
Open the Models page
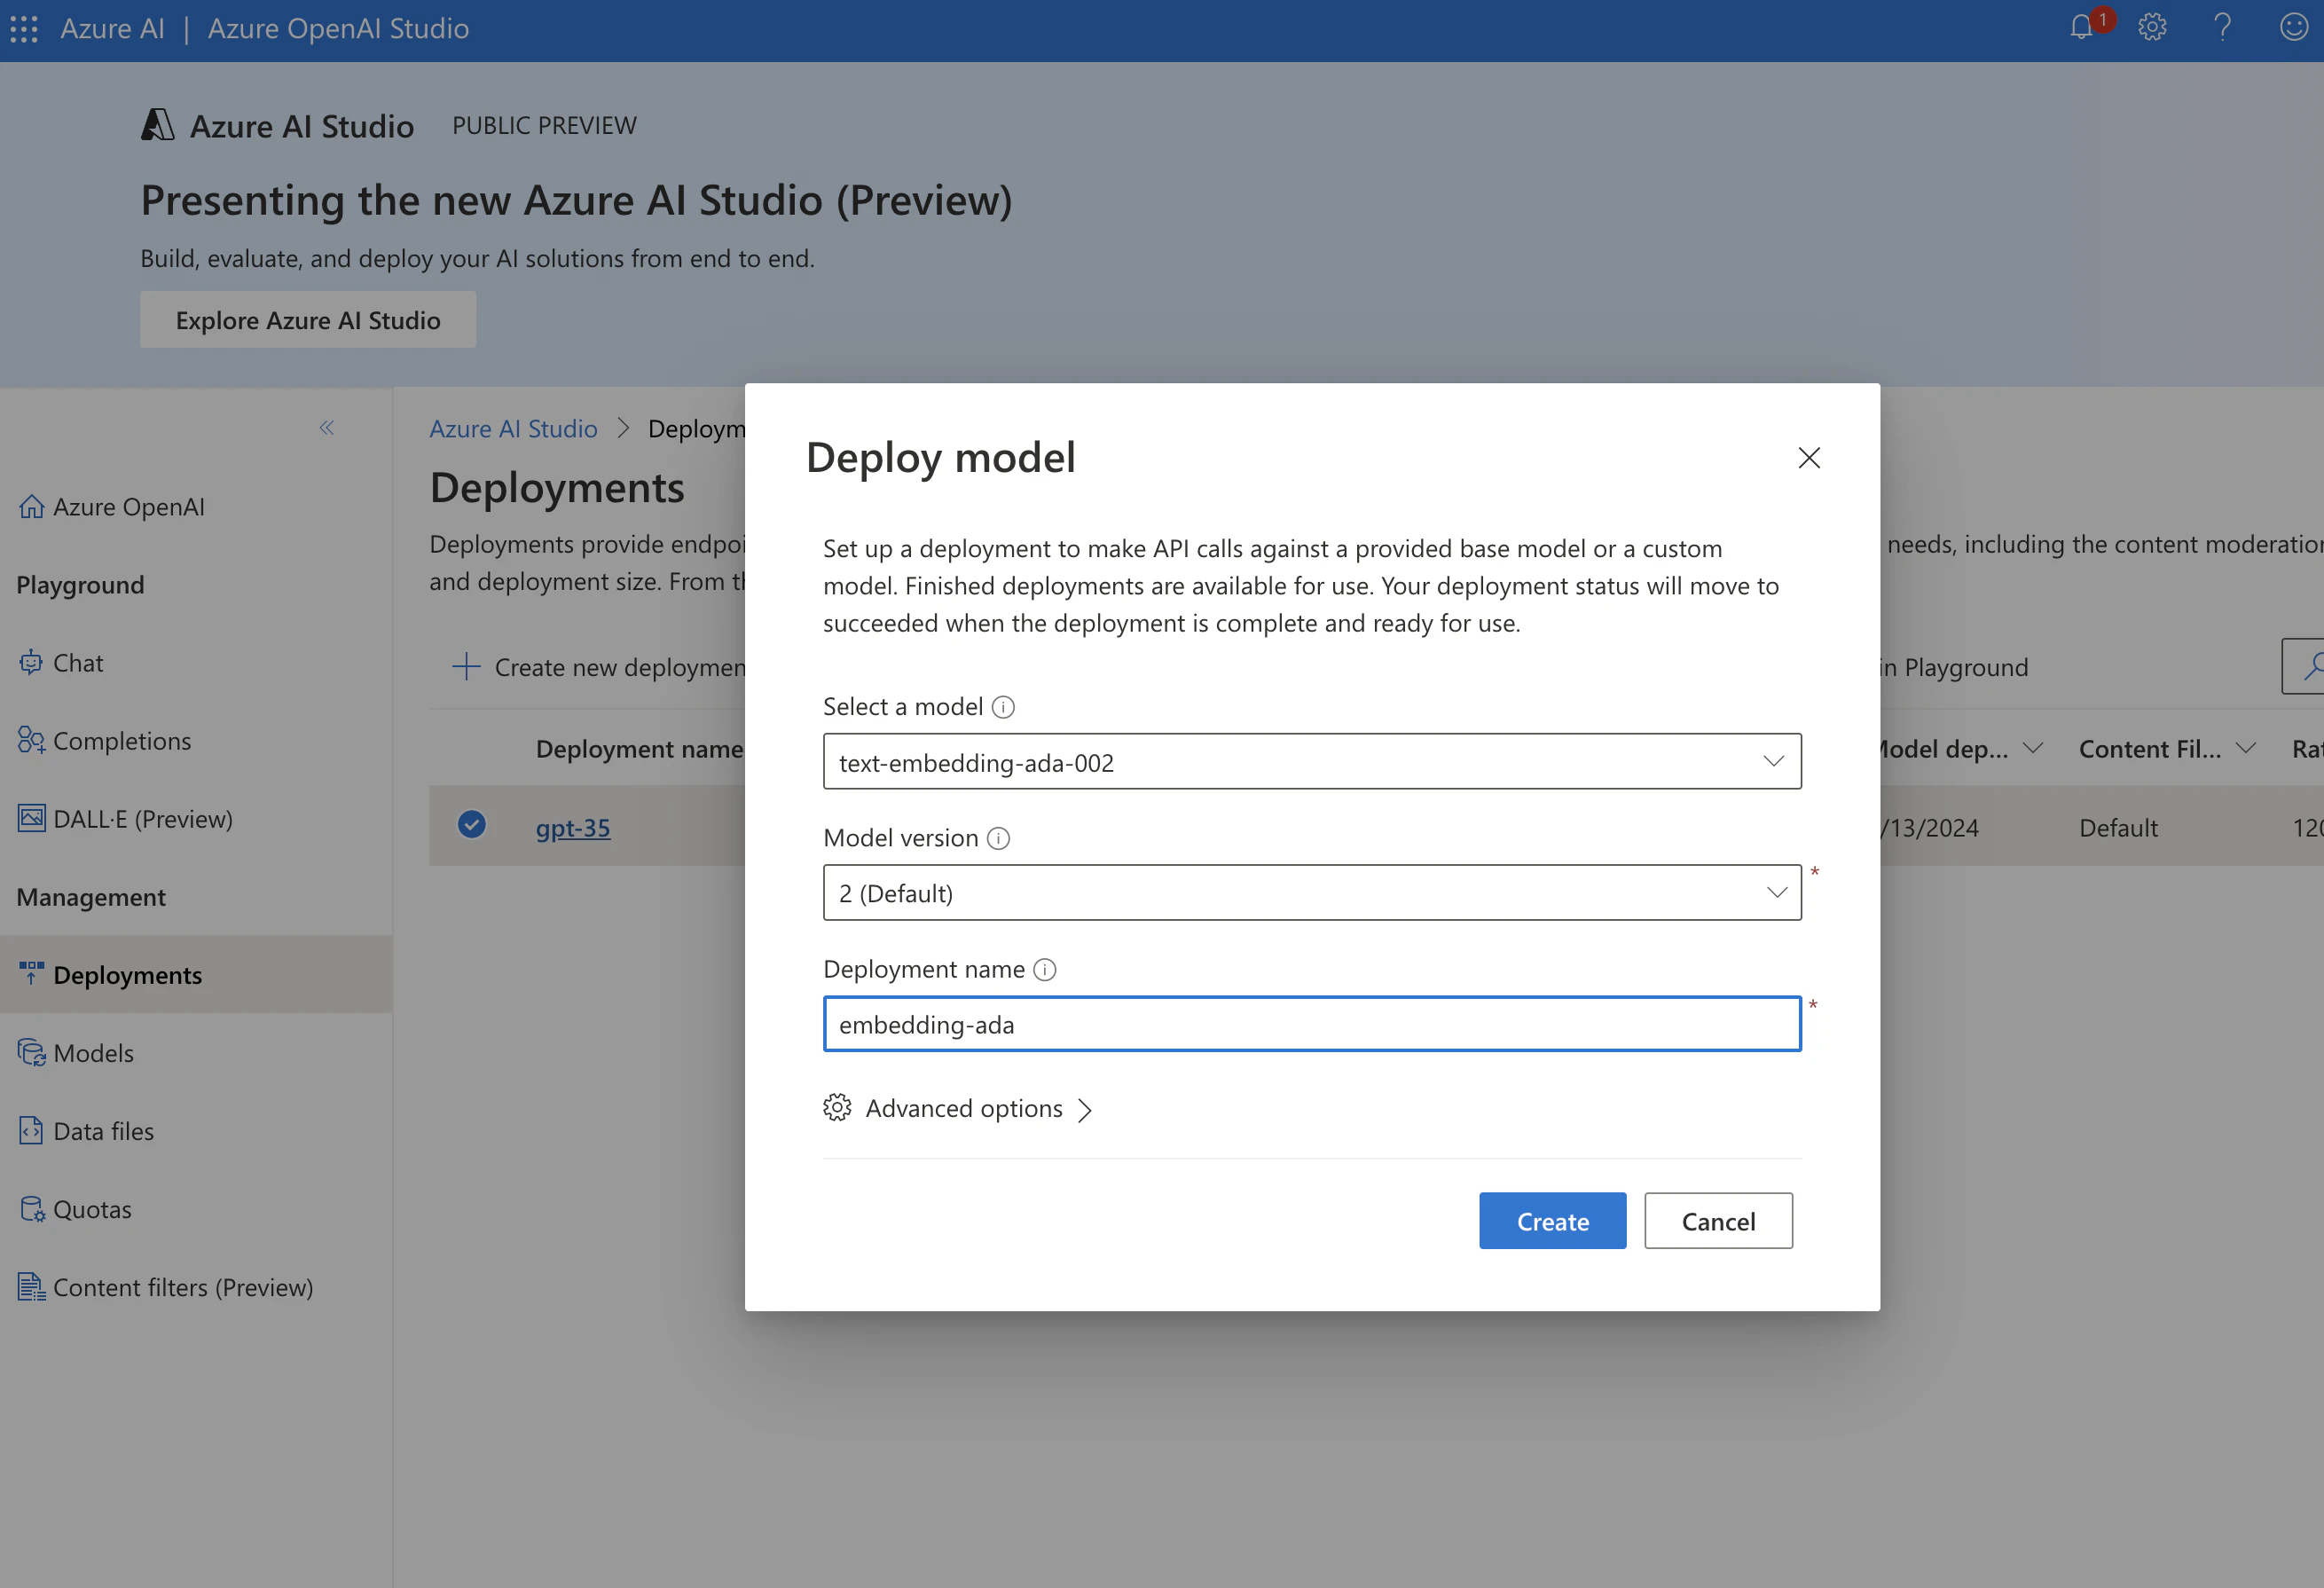(76, 1053)
